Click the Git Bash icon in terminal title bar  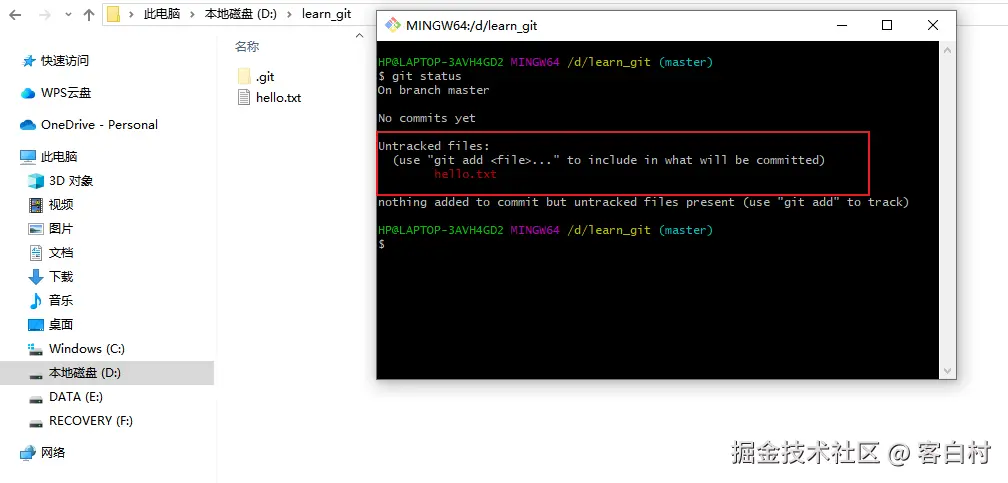[392, 25]
